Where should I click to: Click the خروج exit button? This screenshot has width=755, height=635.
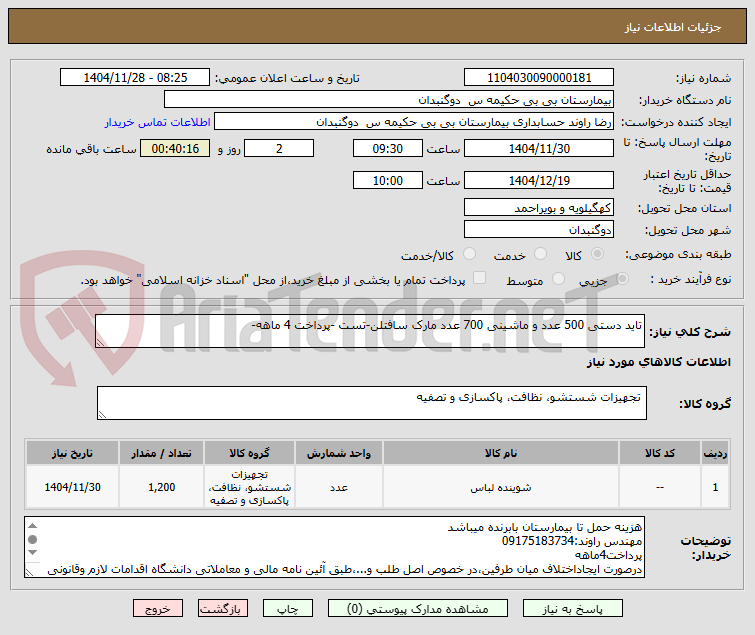click(x=158, y=609)
